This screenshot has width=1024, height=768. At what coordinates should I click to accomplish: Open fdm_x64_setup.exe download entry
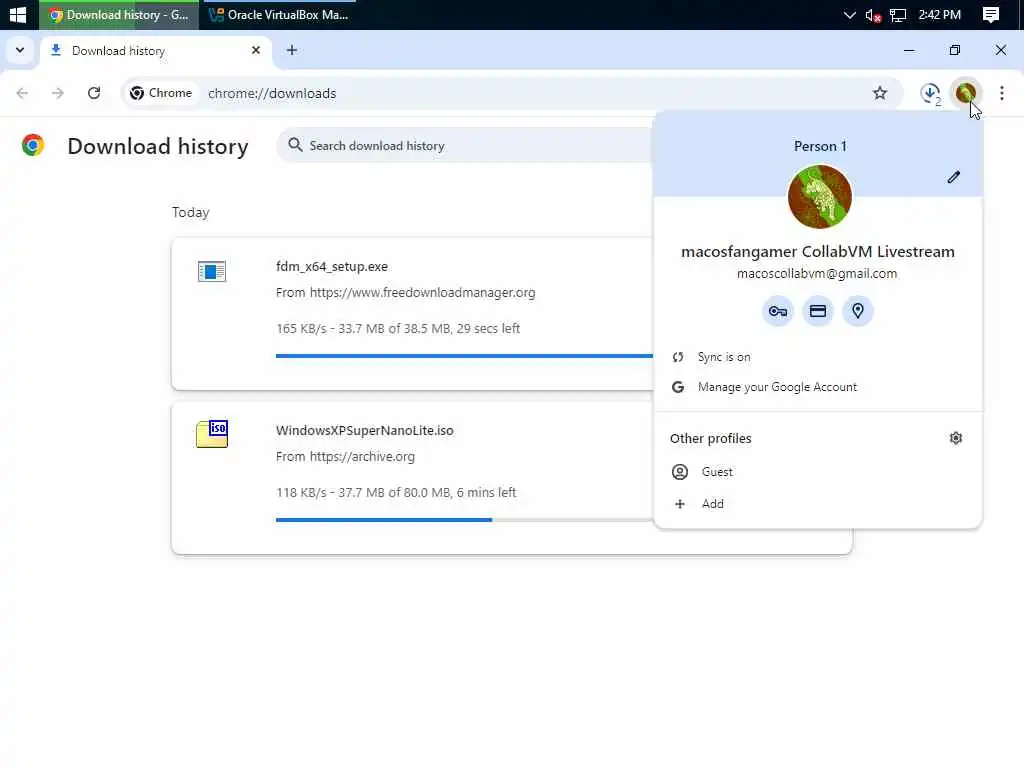pyautogui.click(x=332, y=266)
